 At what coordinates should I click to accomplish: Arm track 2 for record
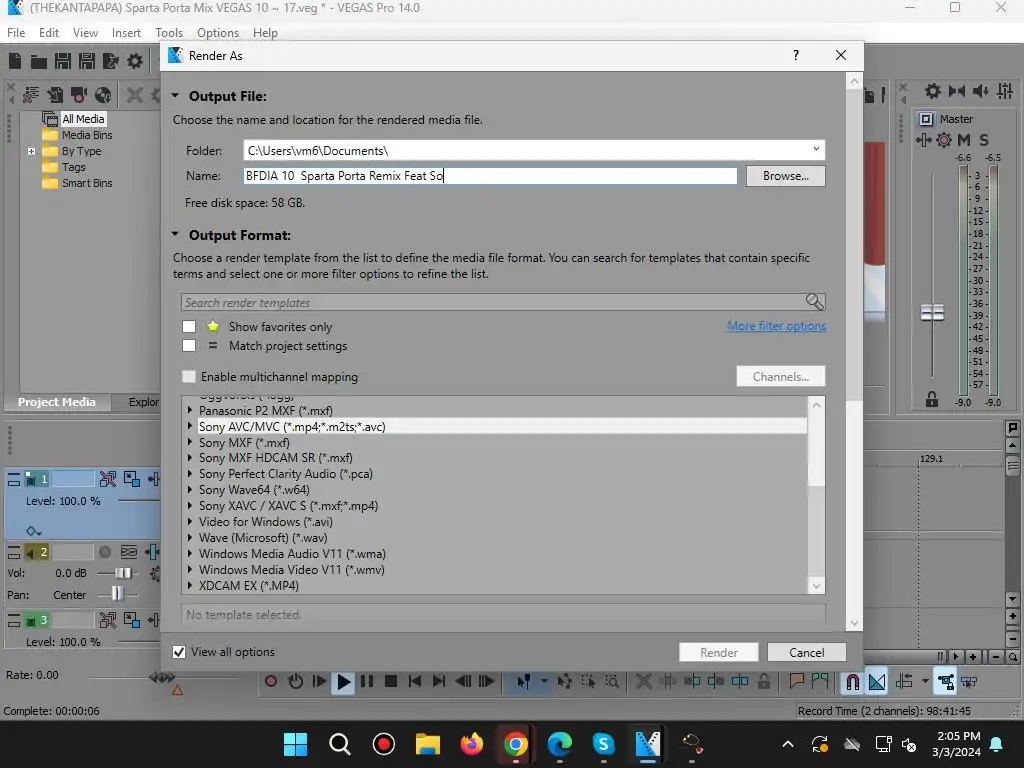(x=104, y=552)
